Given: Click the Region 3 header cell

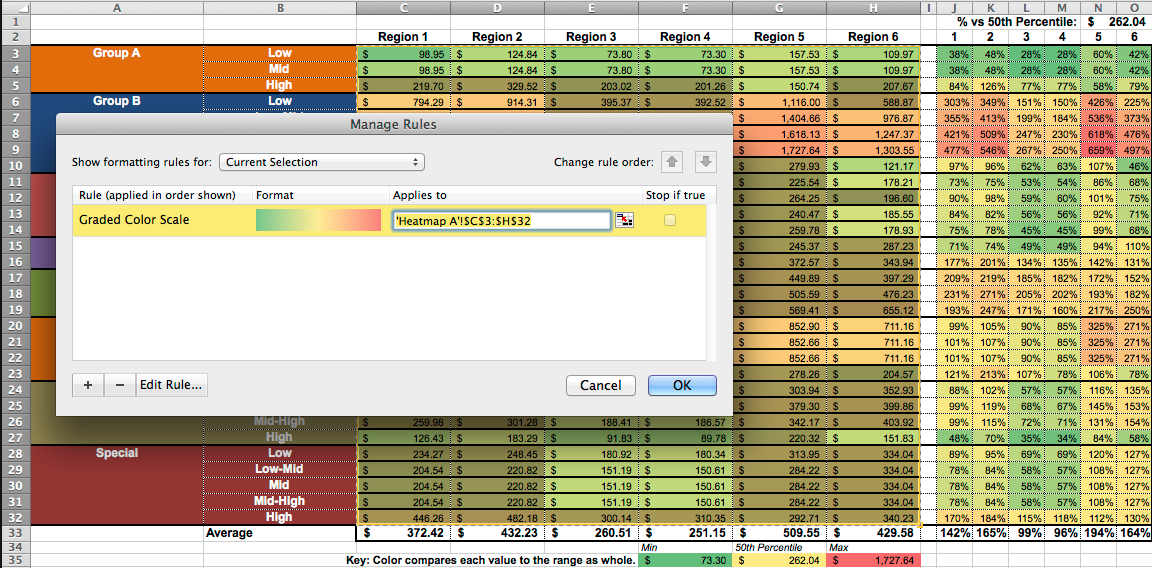Looking at the screenshot, I should [x=592, y=37].
